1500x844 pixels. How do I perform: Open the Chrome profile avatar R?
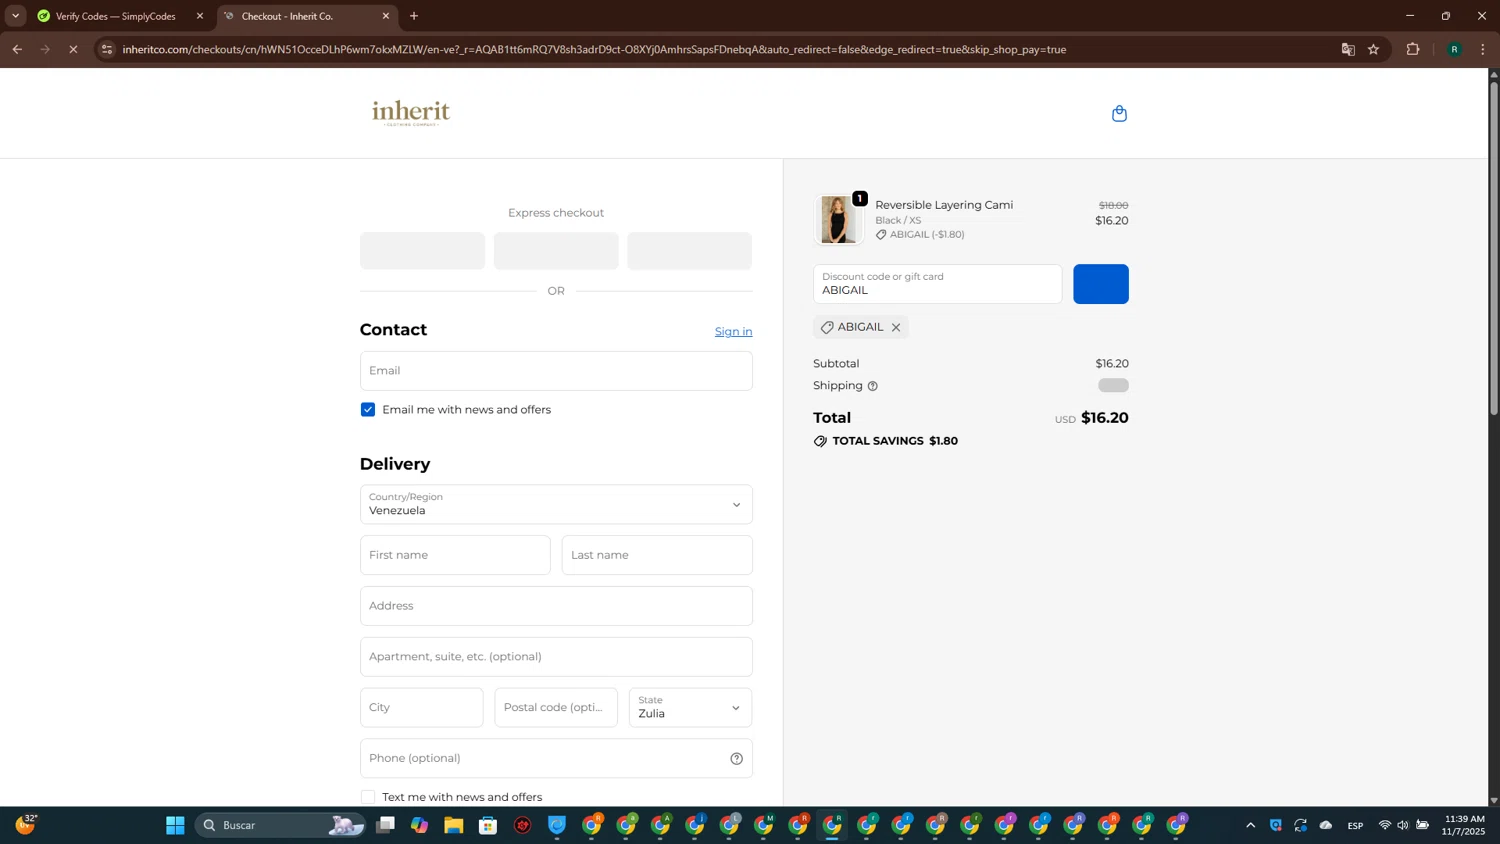tap(1454, 49)
